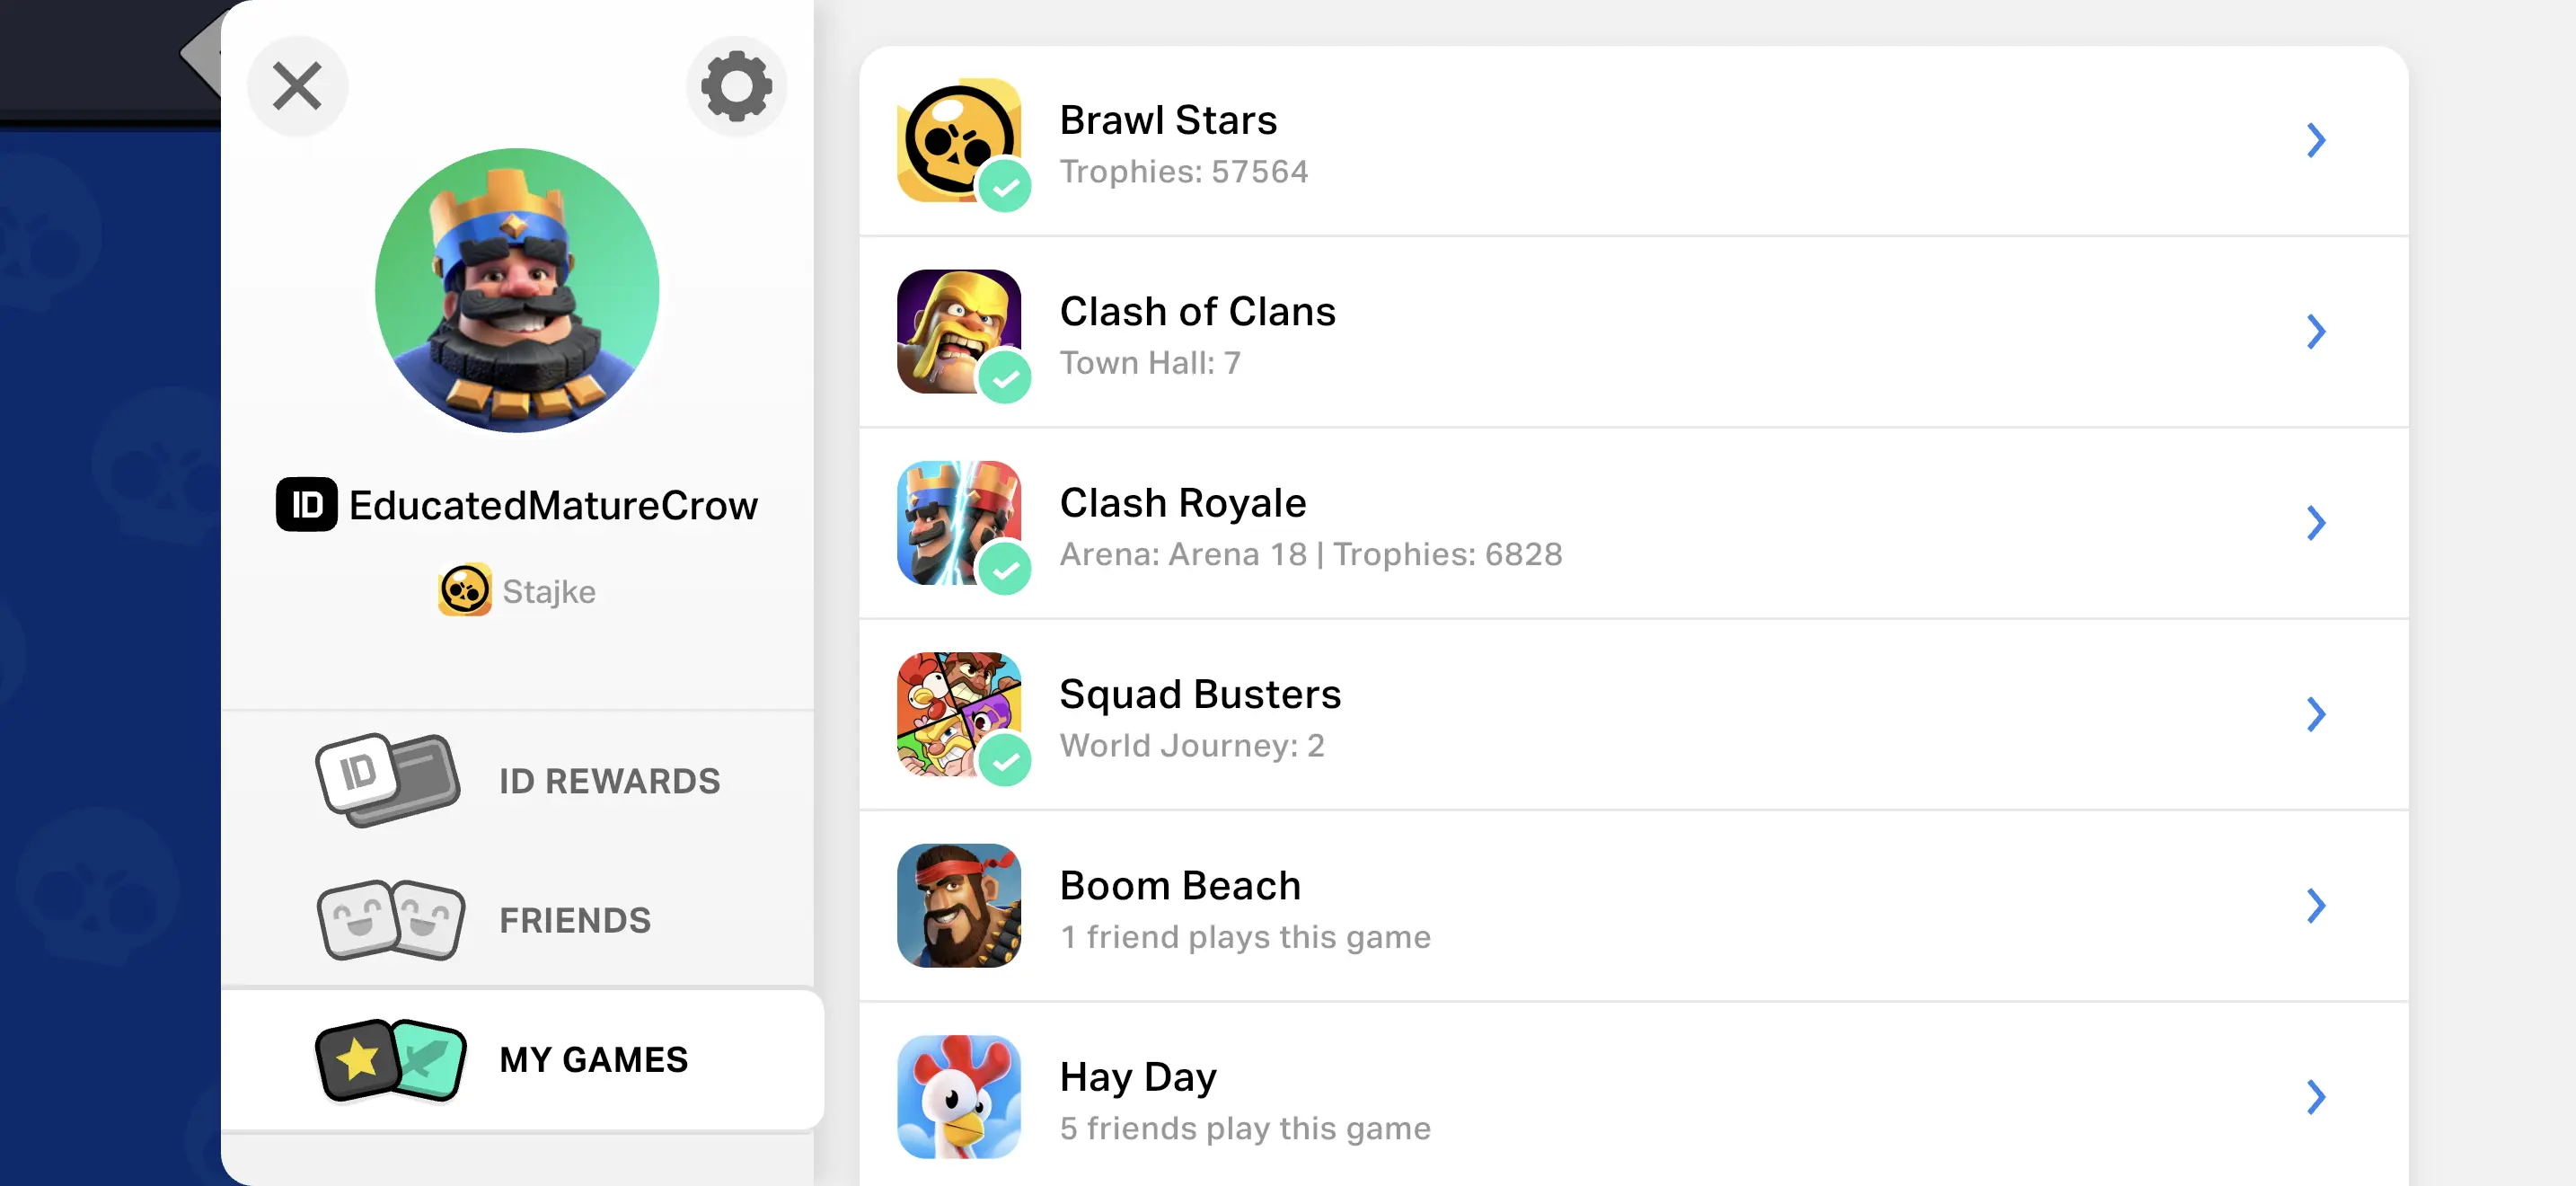Click the small Brawl Stars icon beside Stajke
Viewport: 2576px width, 1186px height.
pyautogui.click(x=464, y=590)
